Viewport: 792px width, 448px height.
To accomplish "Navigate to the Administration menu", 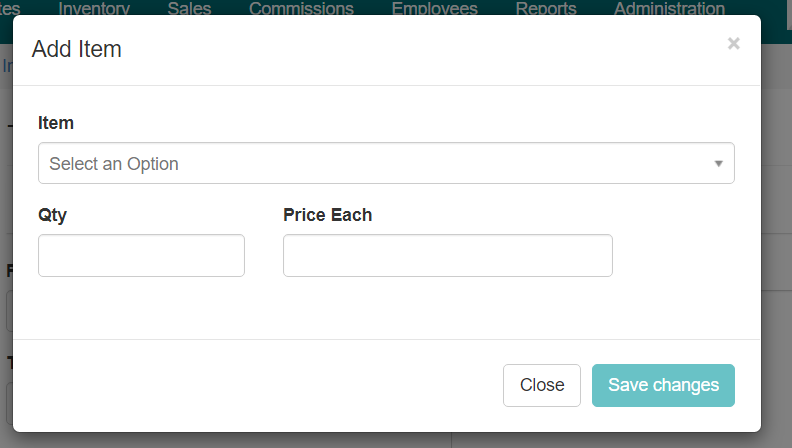I will 669,8.
